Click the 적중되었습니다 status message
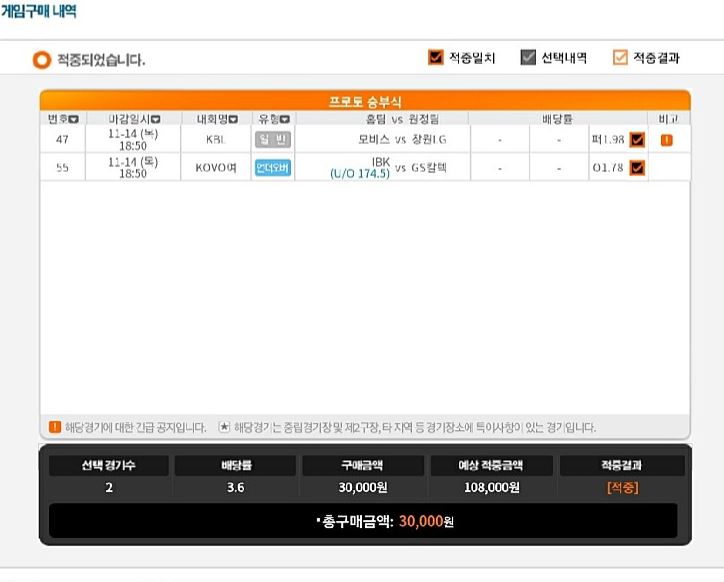Image resolution: width=724 pixels, height=582 pixels. click(x=101, y=60)
